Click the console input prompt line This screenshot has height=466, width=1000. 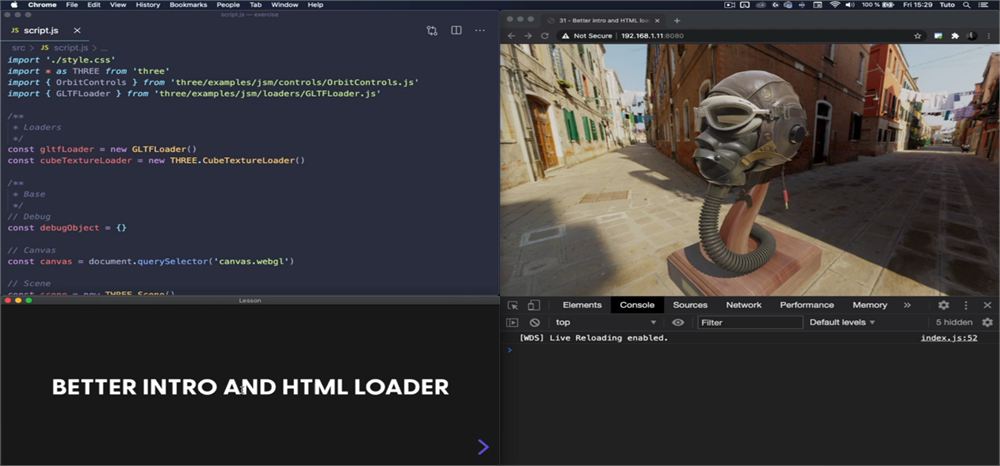pyautogui.click(x=750, y=350)
